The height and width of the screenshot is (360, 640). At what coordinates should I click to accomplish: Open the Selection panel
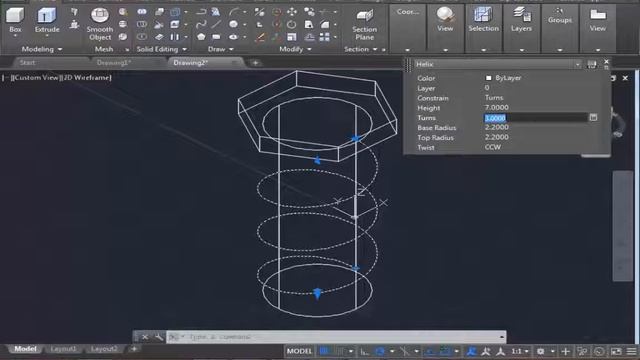tap(483, 20)
